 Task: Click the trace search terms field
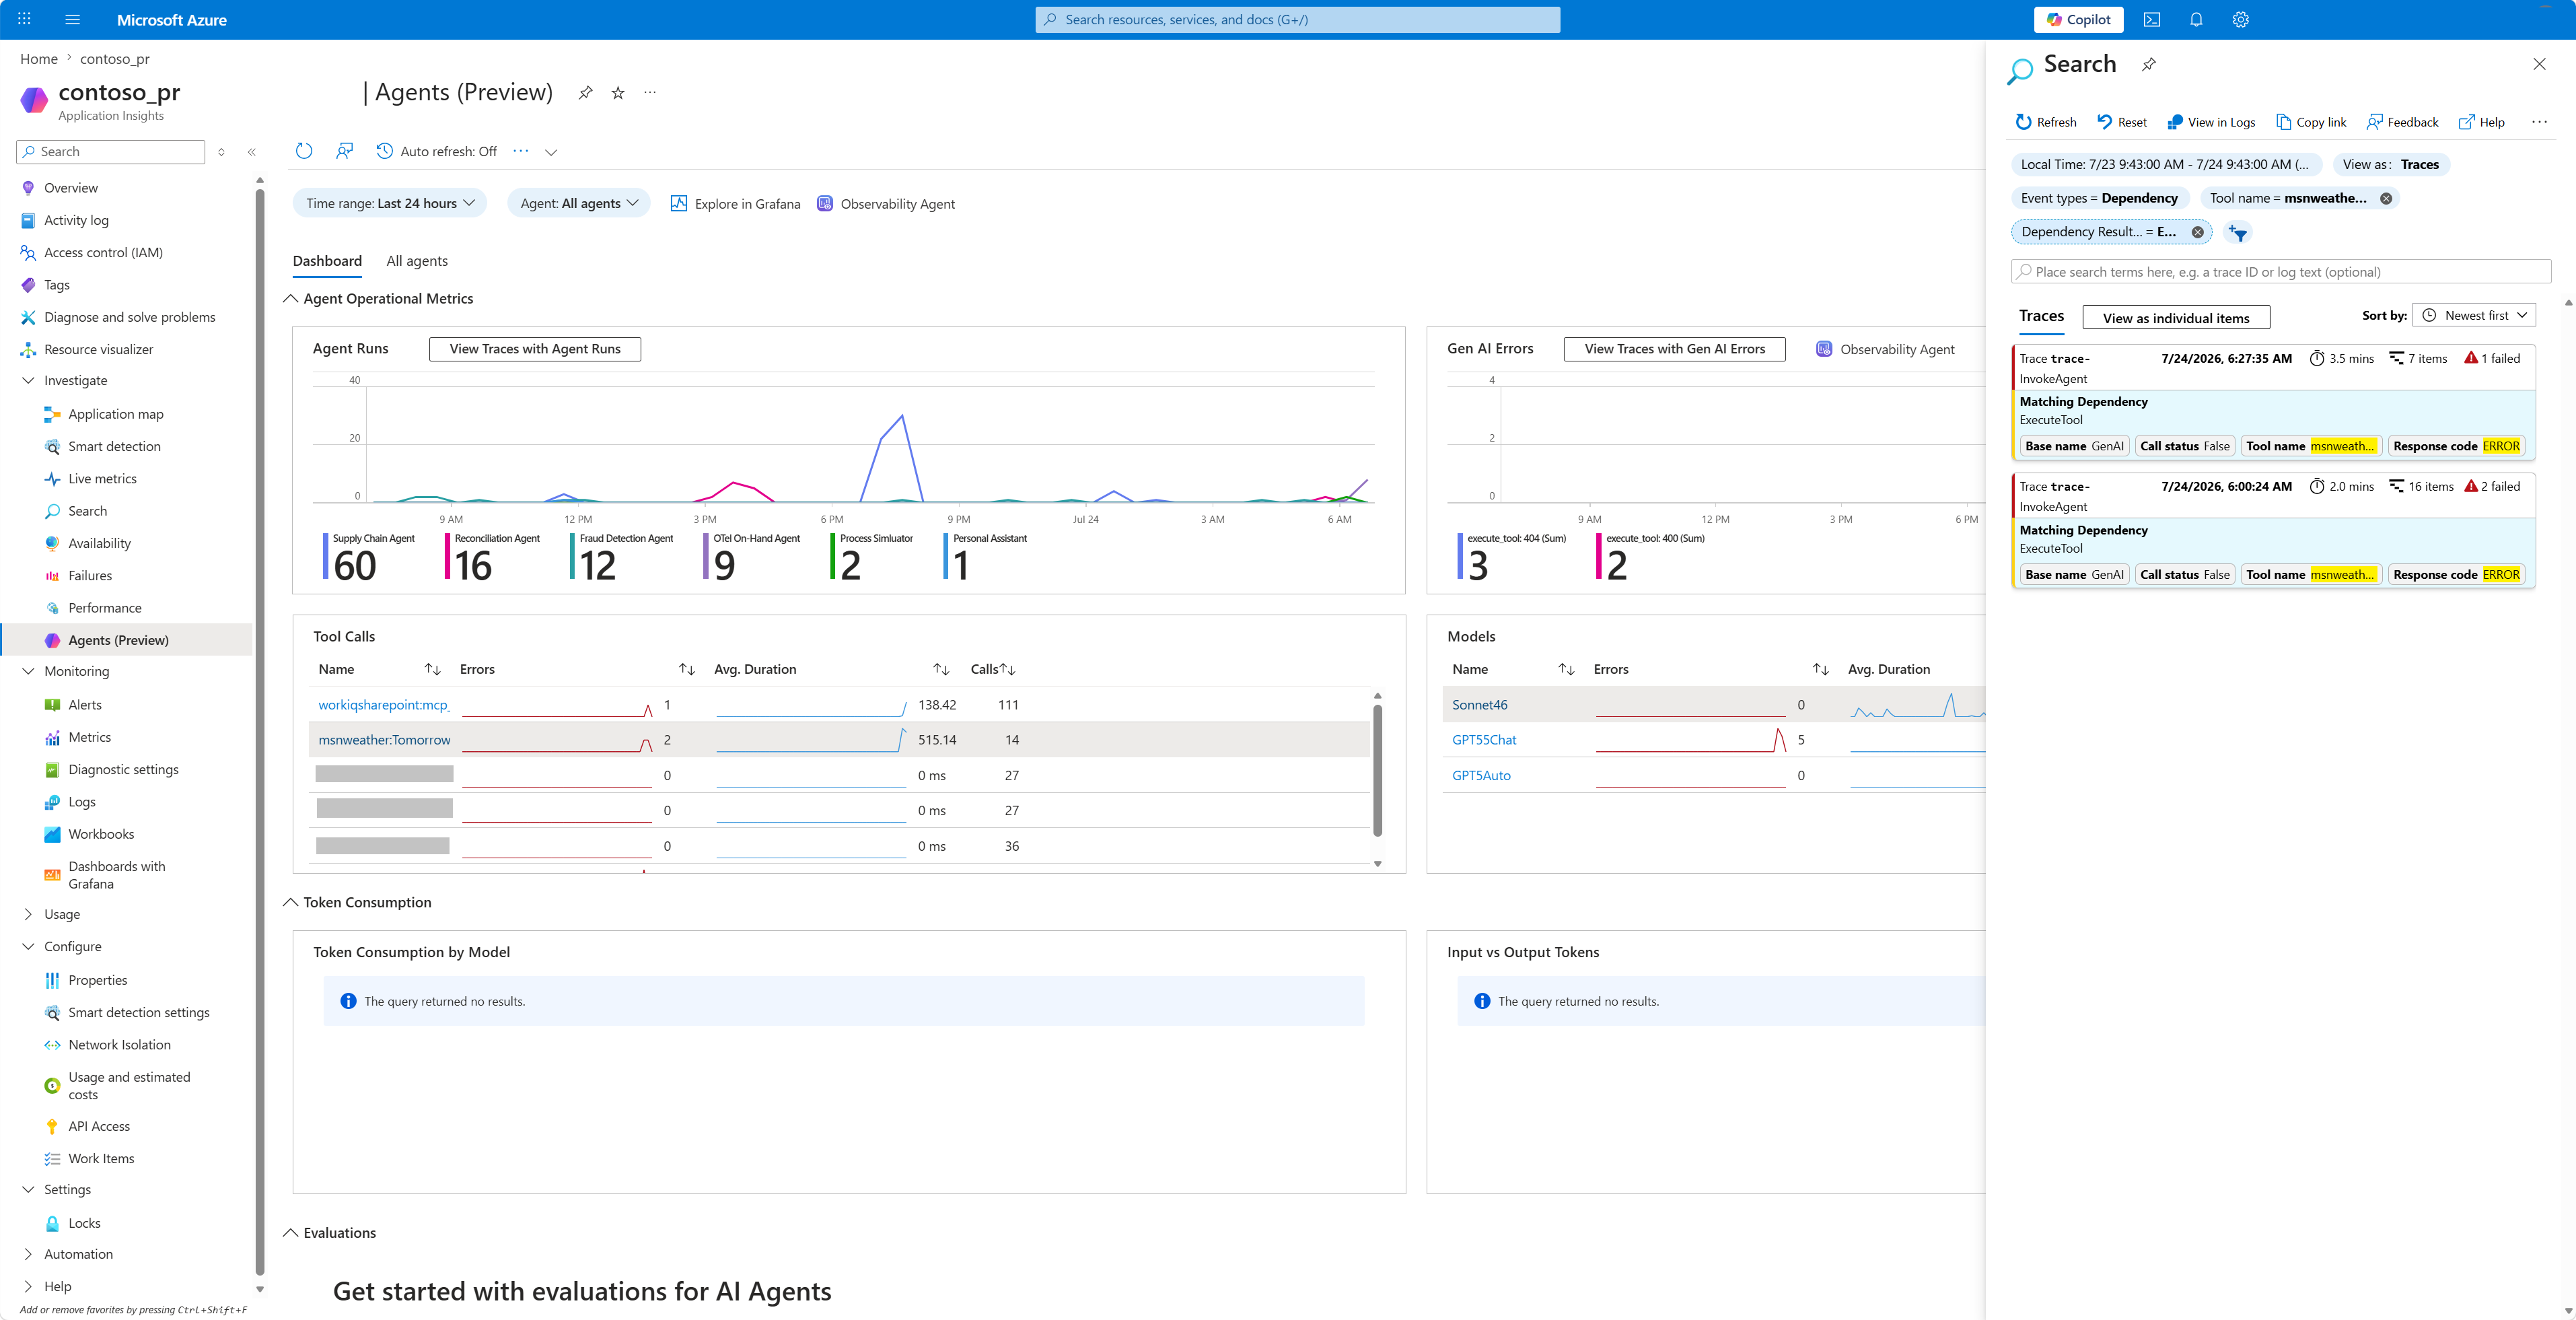point(2280,272)
